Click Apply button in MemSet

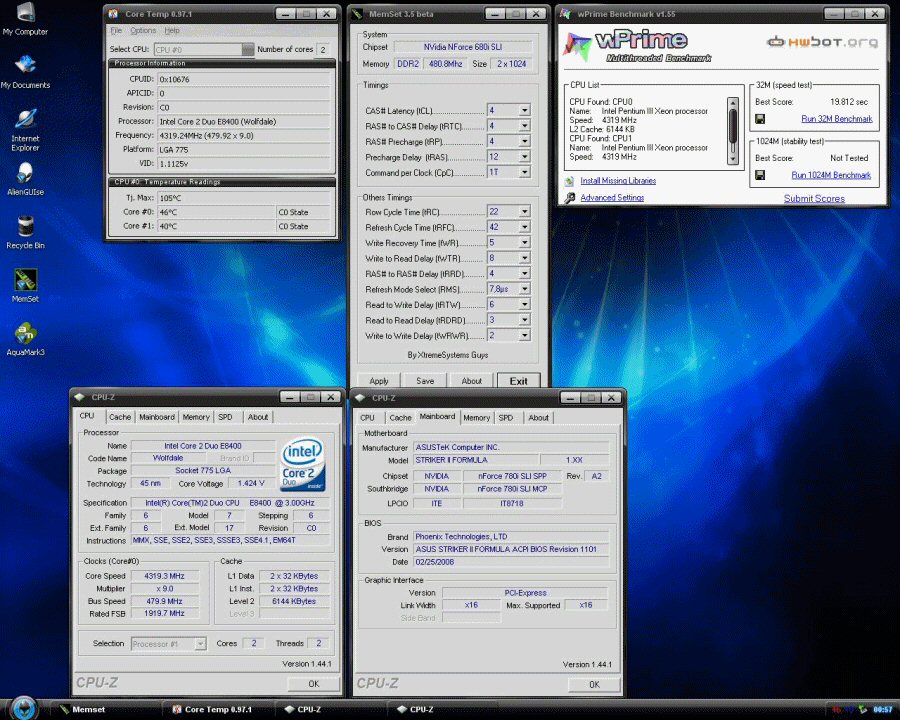379,381
